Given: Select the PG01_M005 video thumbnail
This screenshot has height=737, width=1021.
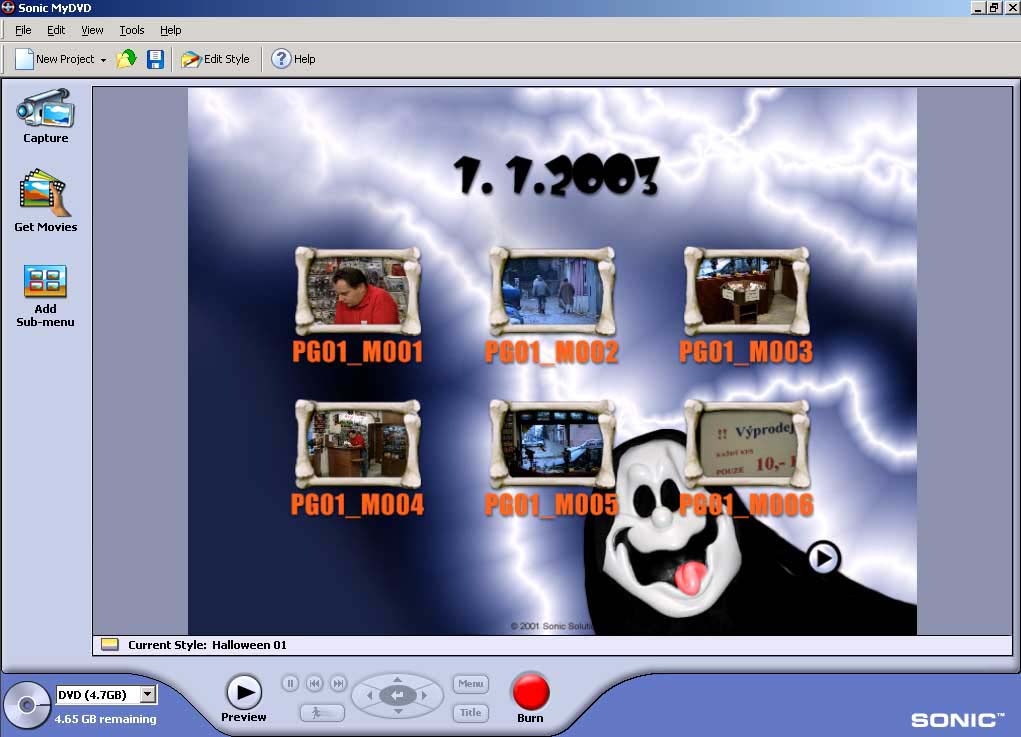Looking at the screenshot, I should point(552,443).
